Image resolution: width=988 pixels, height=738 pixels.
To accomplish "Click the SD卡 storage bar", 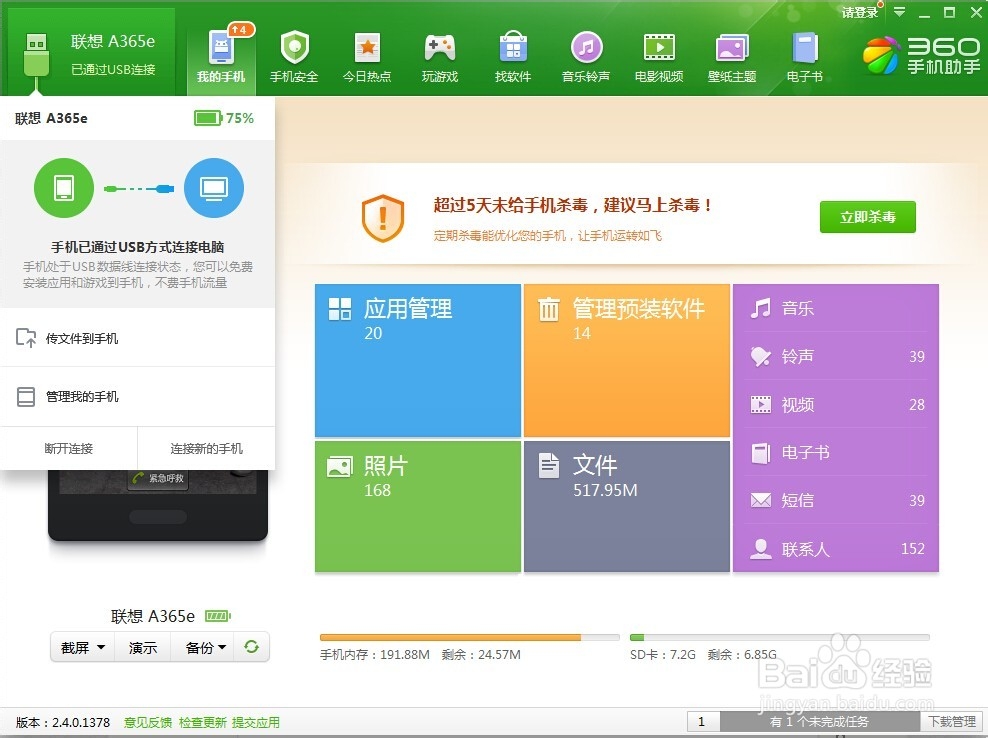I will click(779, 638).
